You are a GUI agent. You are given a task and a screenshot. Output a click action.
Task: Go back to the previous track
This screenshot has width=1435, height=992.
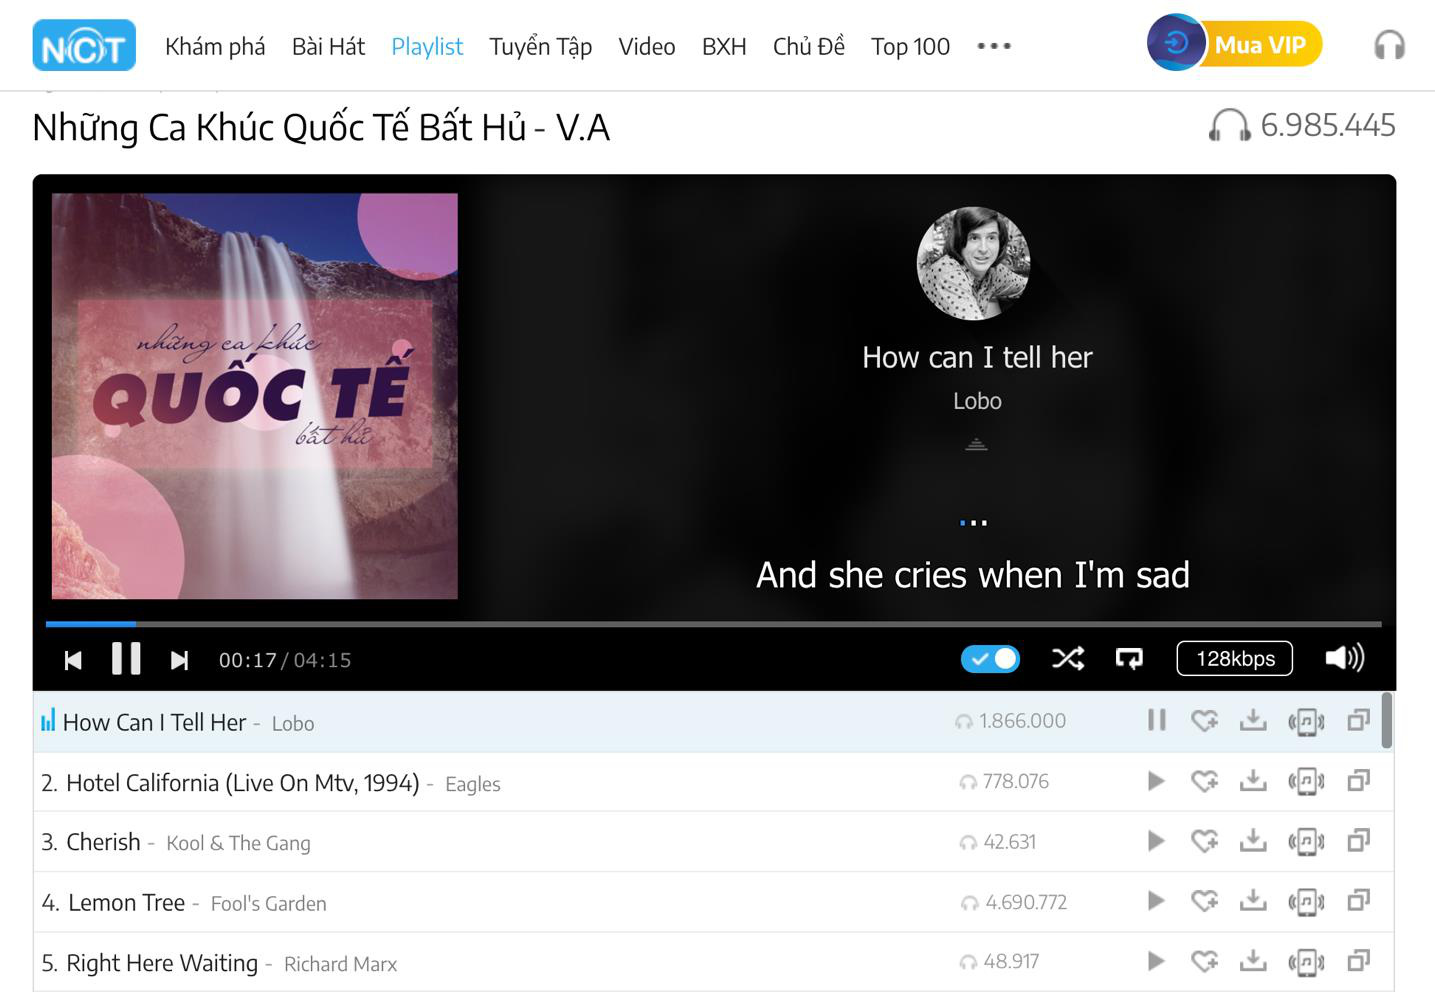73,660
